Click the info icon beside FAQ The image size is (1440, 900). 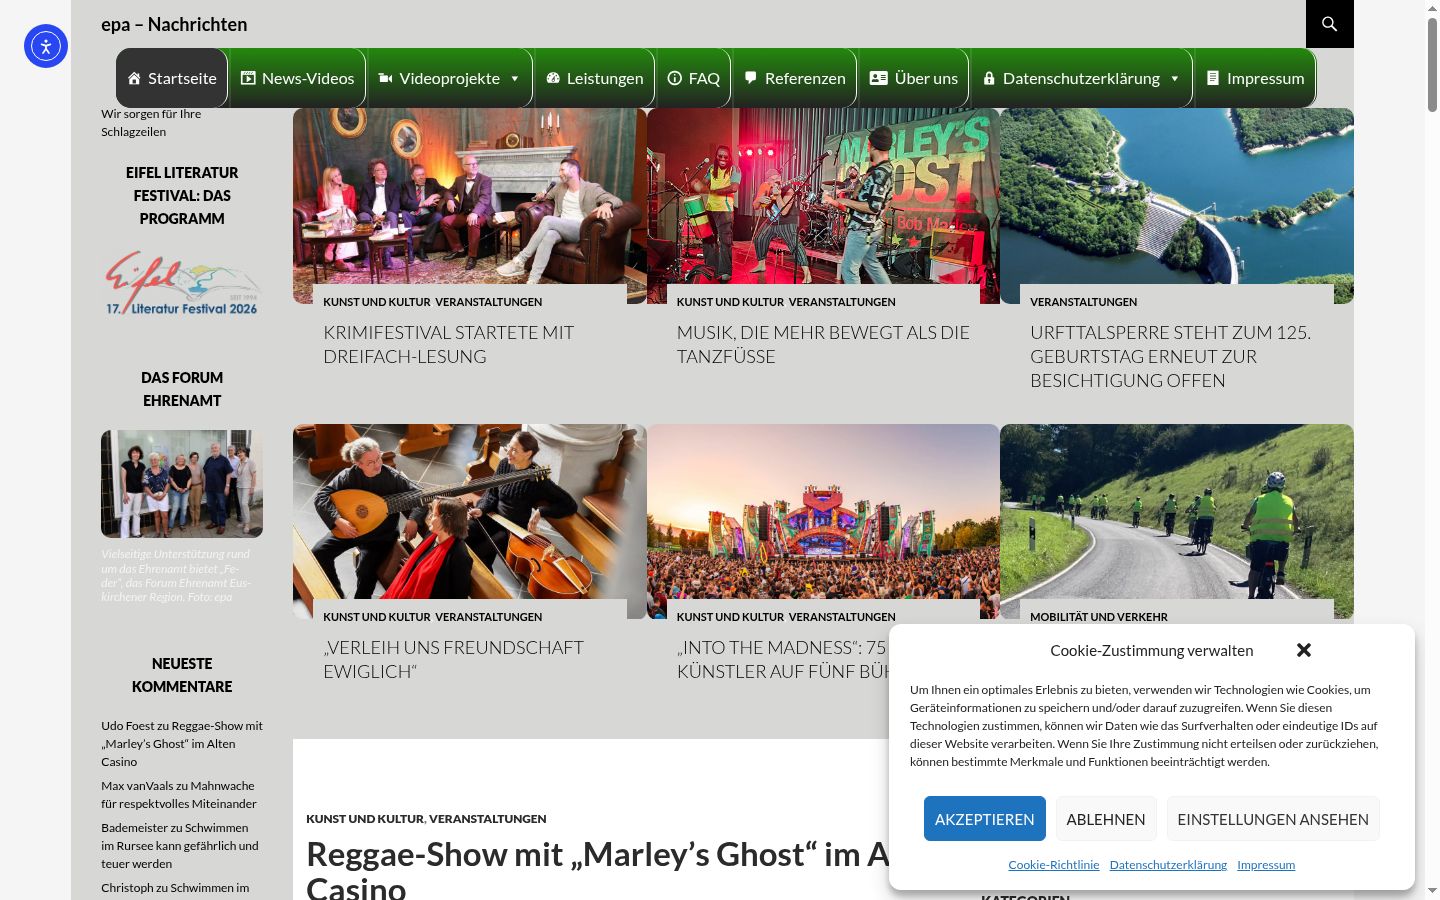pyautogui.click(x=674, y=78)
